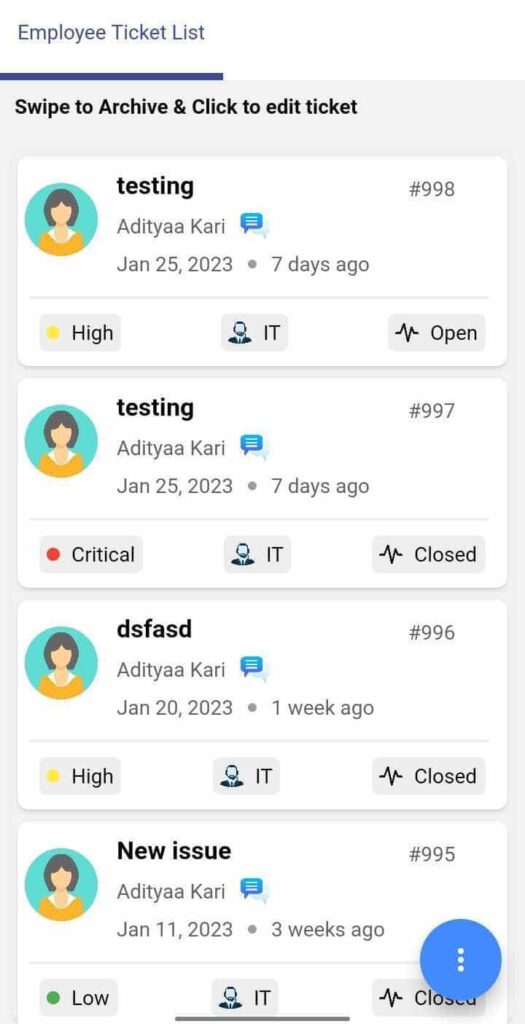Open the three-dot floating action button
525x1024 pixels.
pyautogui.click(x=461, y=959)
